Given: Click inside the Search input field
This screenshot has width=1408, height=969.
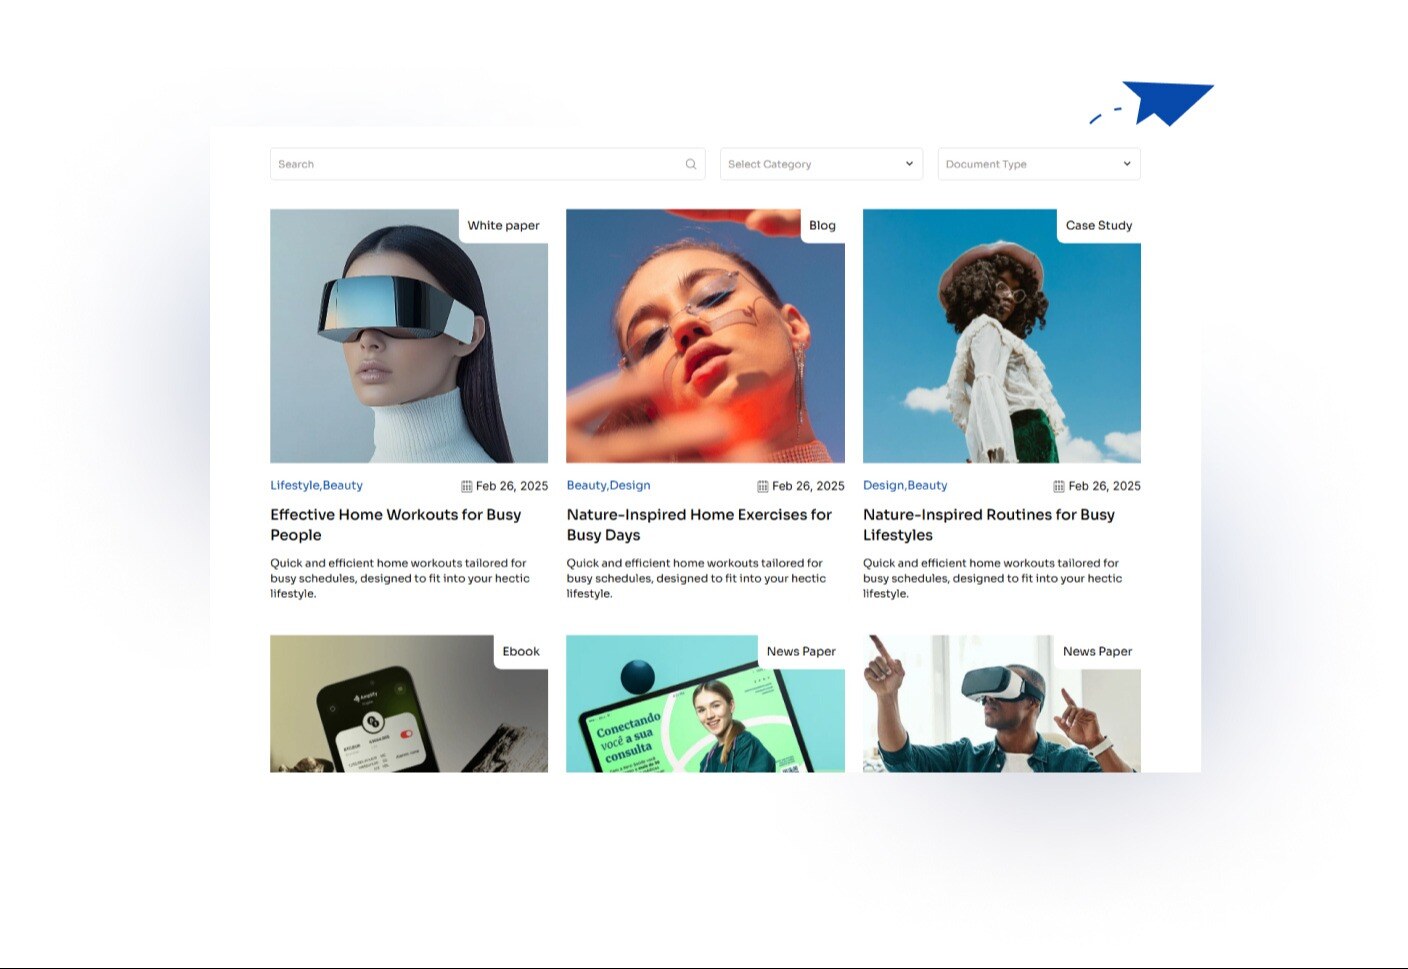Looking at the screenshot, I should tap(450, 163).
